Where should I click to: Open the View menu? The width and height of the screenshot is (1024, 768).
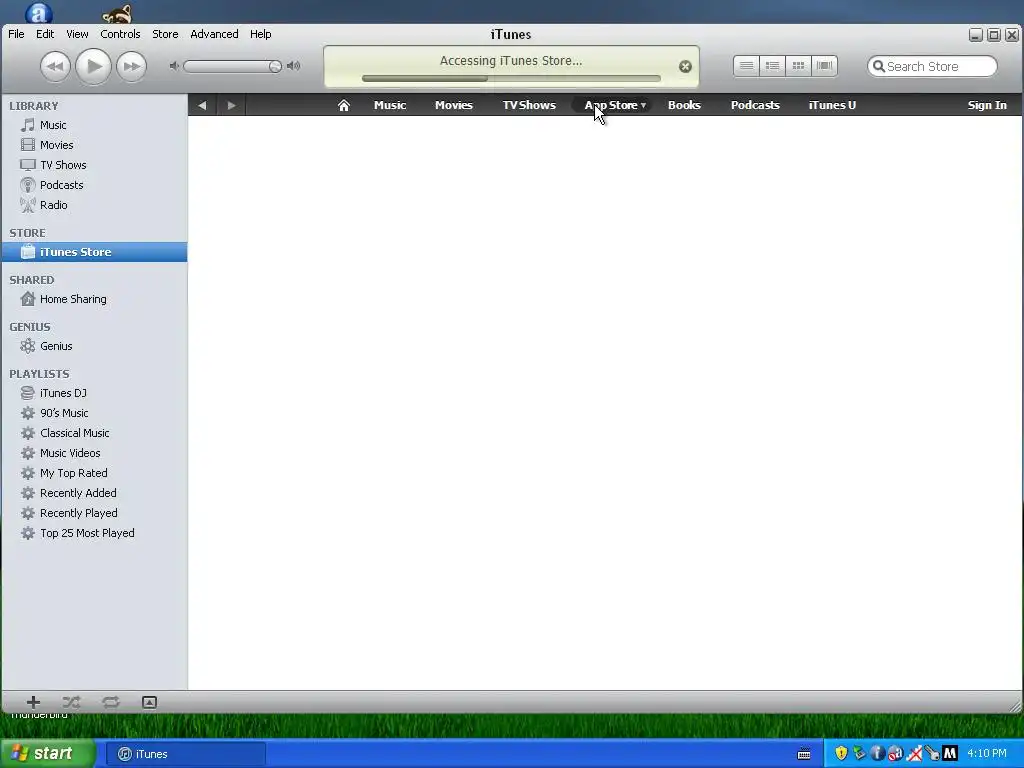coord(77,34)
